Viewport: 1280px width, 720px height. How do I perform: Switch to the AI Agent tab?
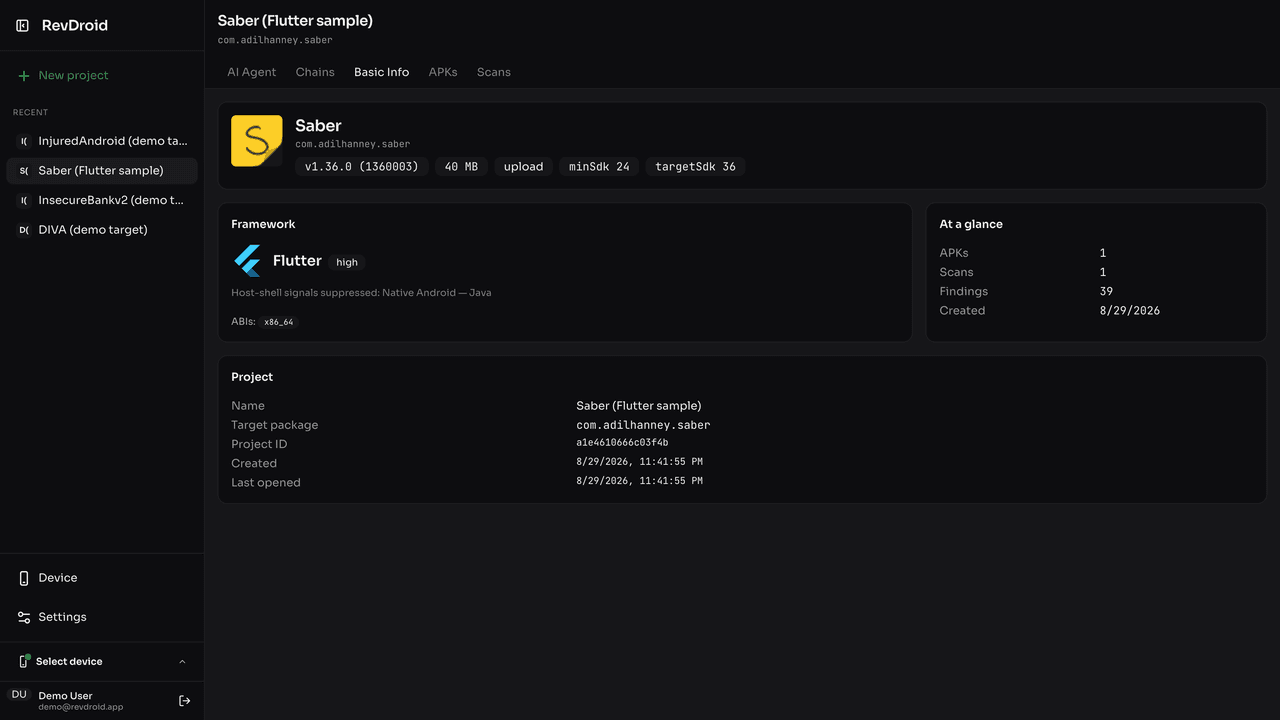[252, 72]
